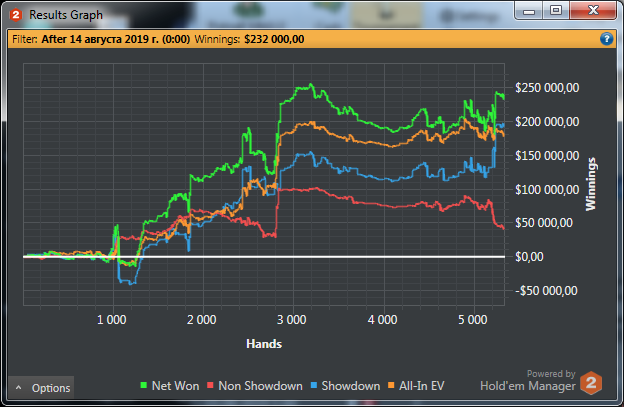Image resolution: width=624 pixels, height=407 pixels.
Task: Click the 1 000 hands axis label
Action: (x=112, y=319)
